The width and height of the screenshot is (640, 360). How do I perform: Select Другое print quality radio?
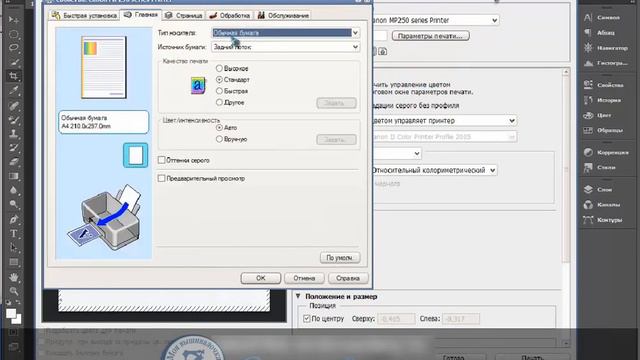coord(219,102)
